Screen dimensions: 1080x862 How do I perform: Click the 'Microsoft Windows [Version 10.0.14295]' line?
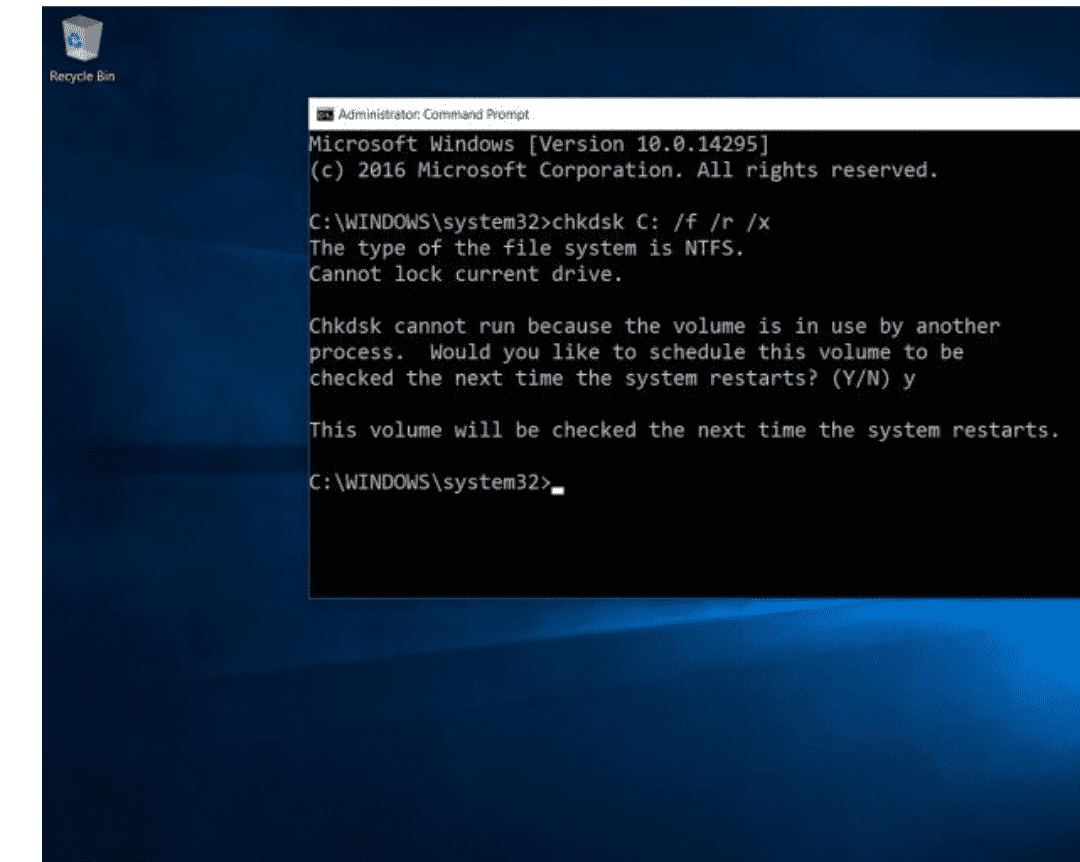pos(539,144)
